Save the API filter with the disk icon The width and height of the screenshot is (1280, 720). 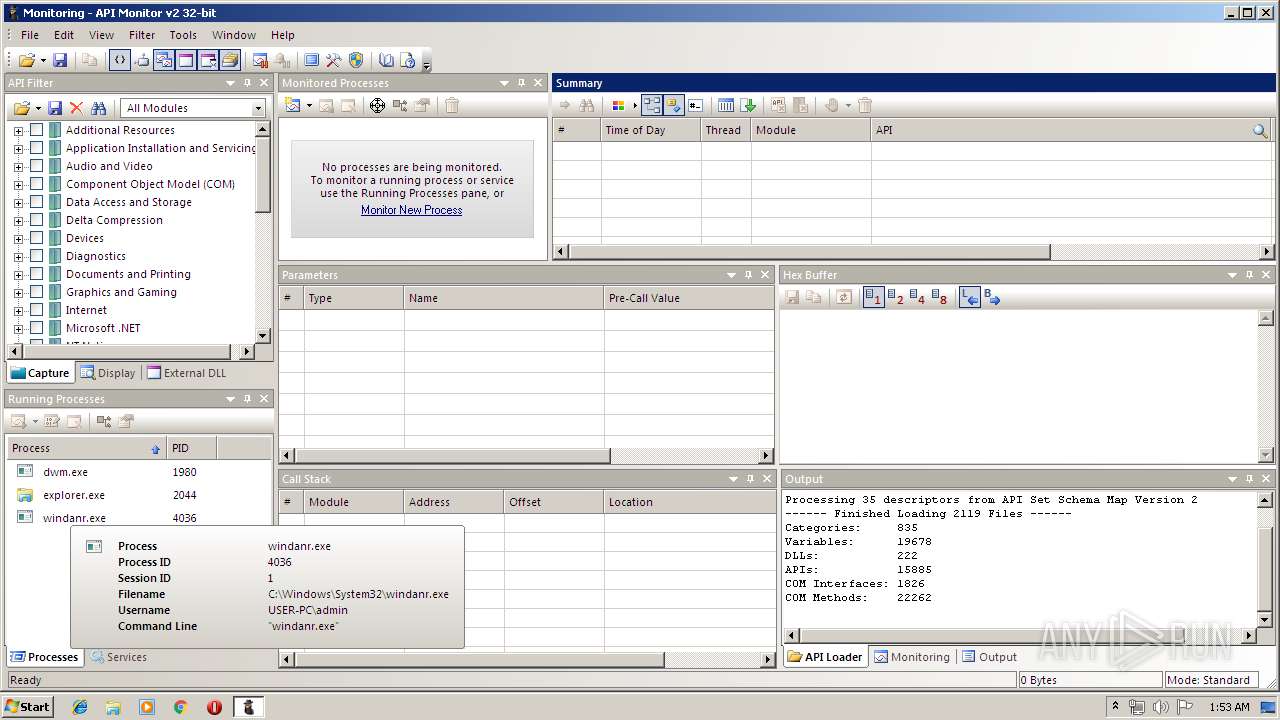[x=55, y=108]
